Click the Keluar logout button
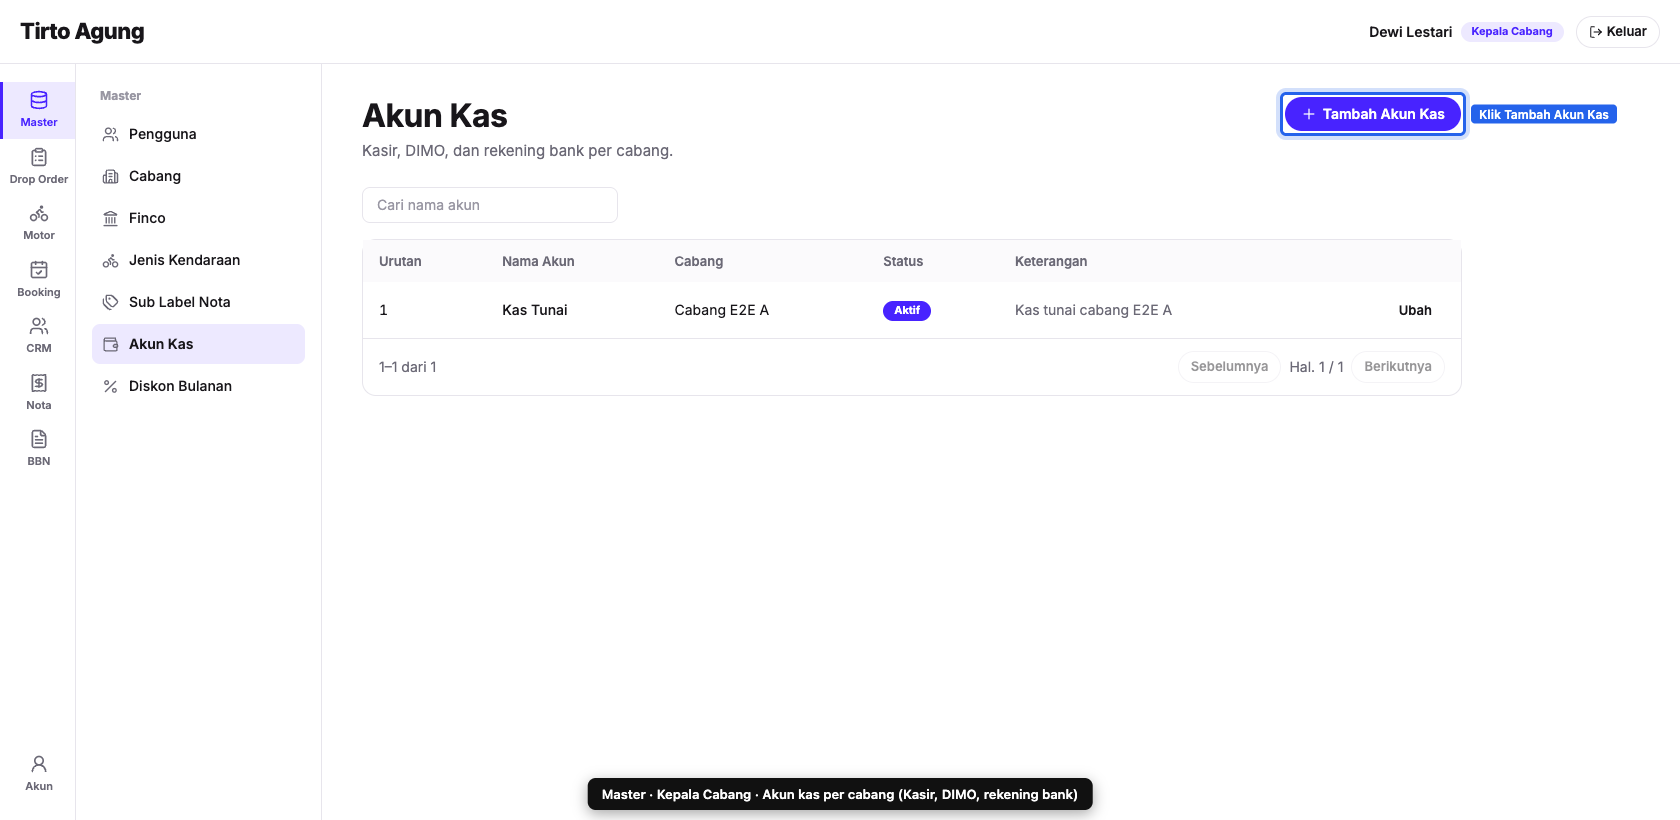 (1617, 32)
